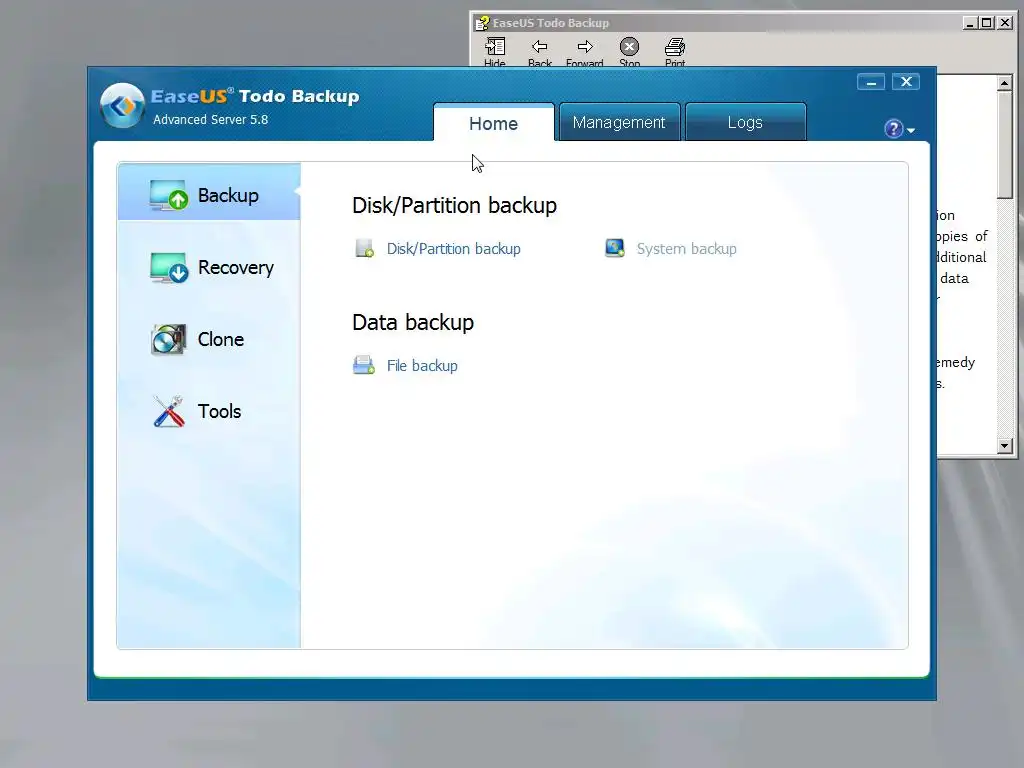Select the Clone label in sidebar
This screenshot has width=1024, height=768.
[221, 339]
